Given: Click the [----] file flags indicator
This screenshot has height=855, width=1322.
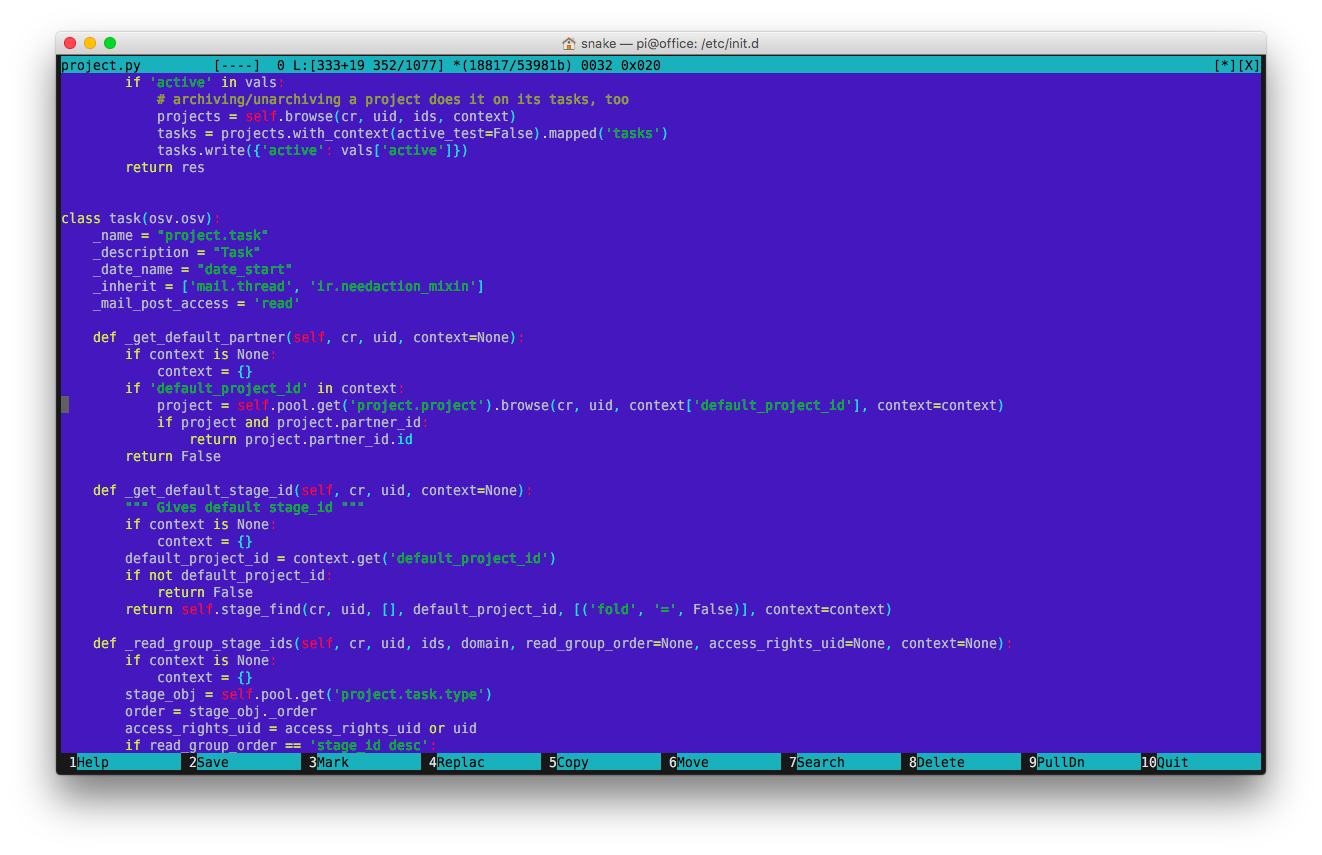Looking at the screenshot, I should [237, 66].
